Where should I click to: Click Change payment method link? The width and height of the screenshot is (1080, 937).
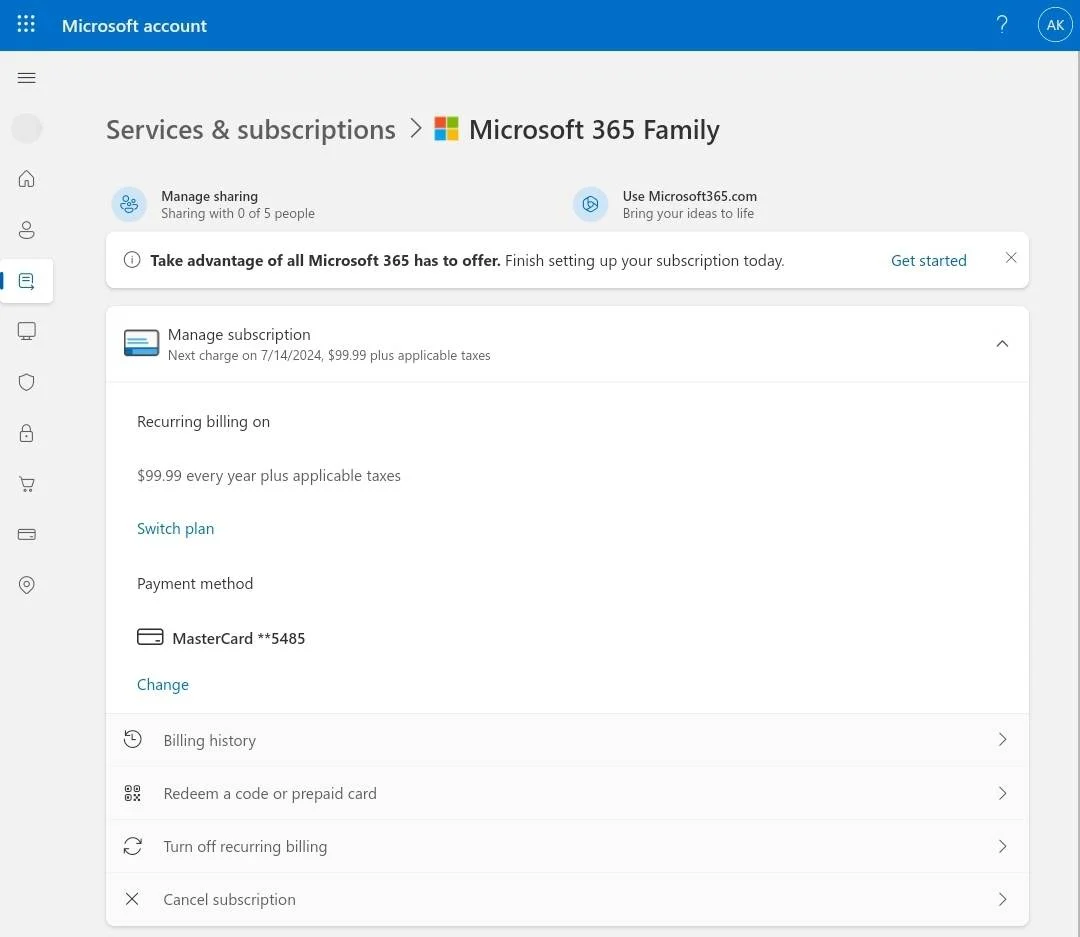[163, 685]
